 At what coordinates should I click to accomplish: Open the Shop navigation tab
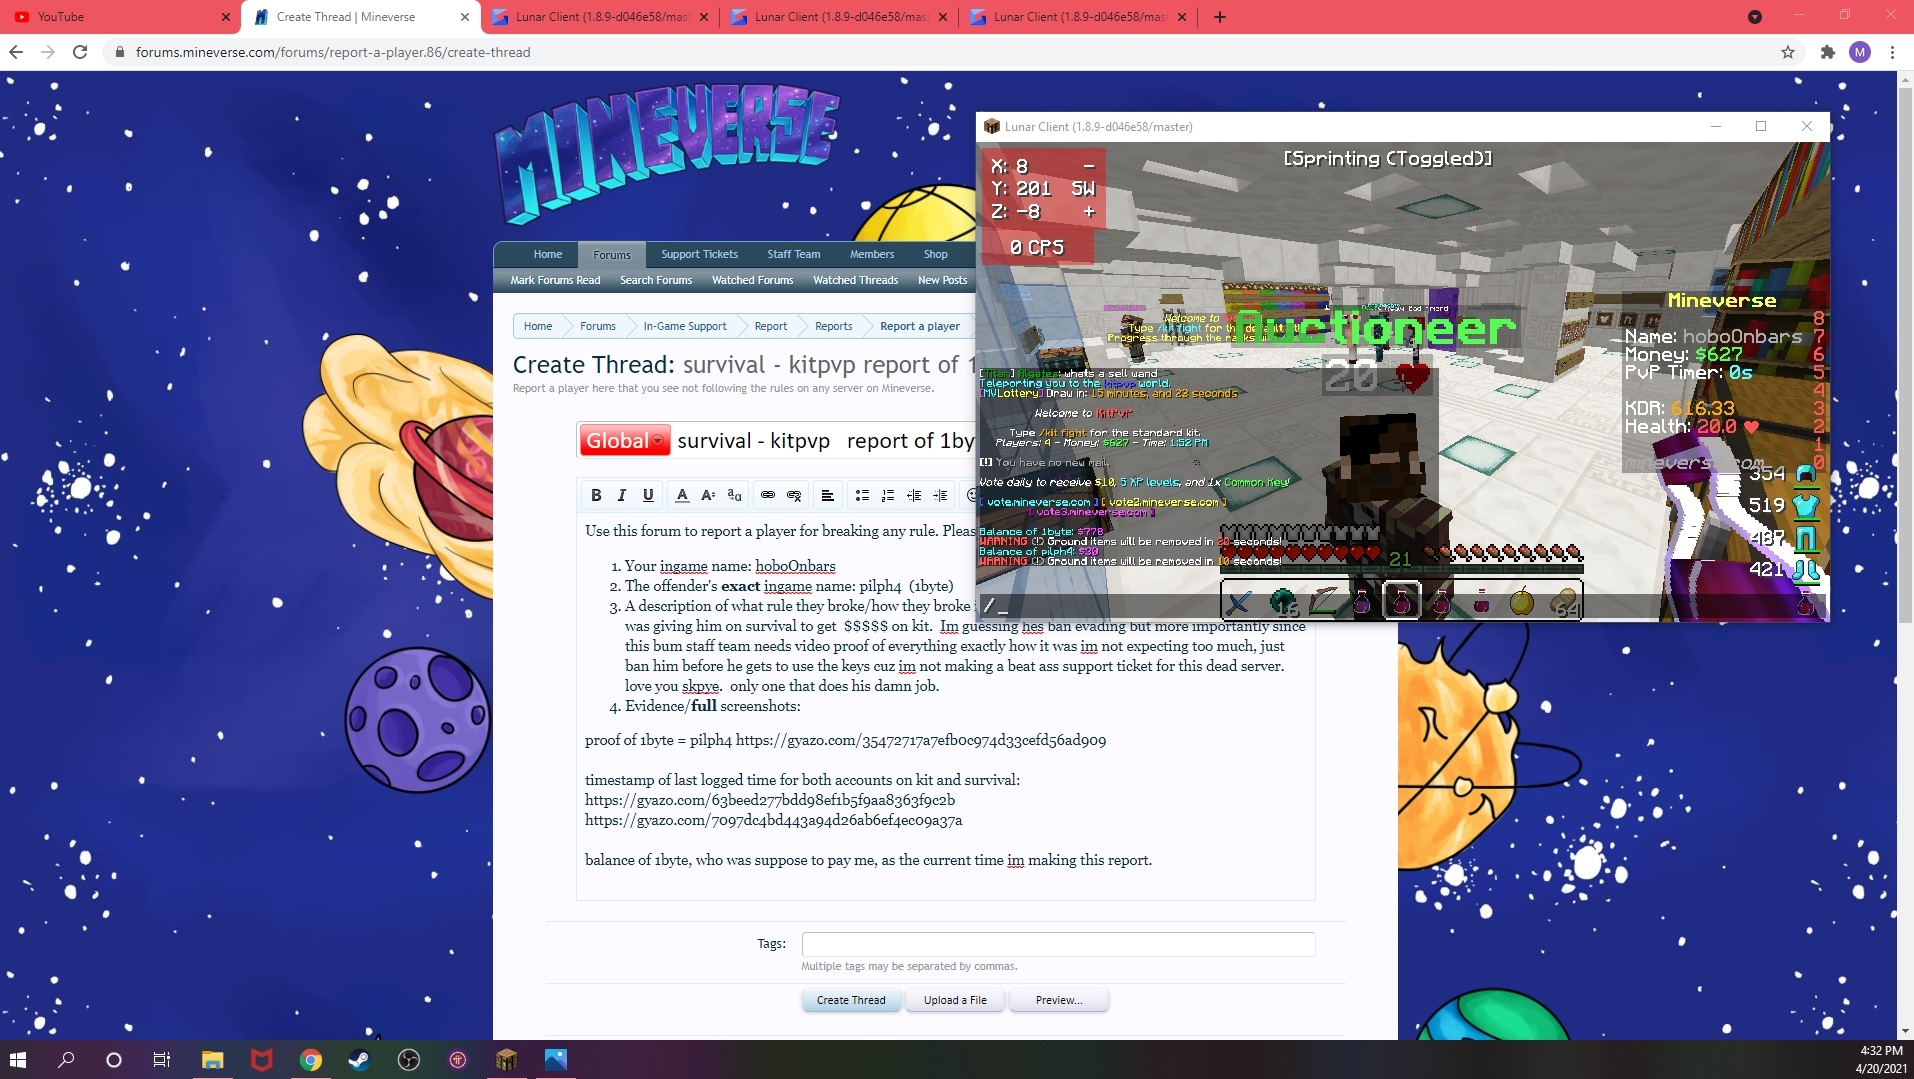click(x=936, y=254)
